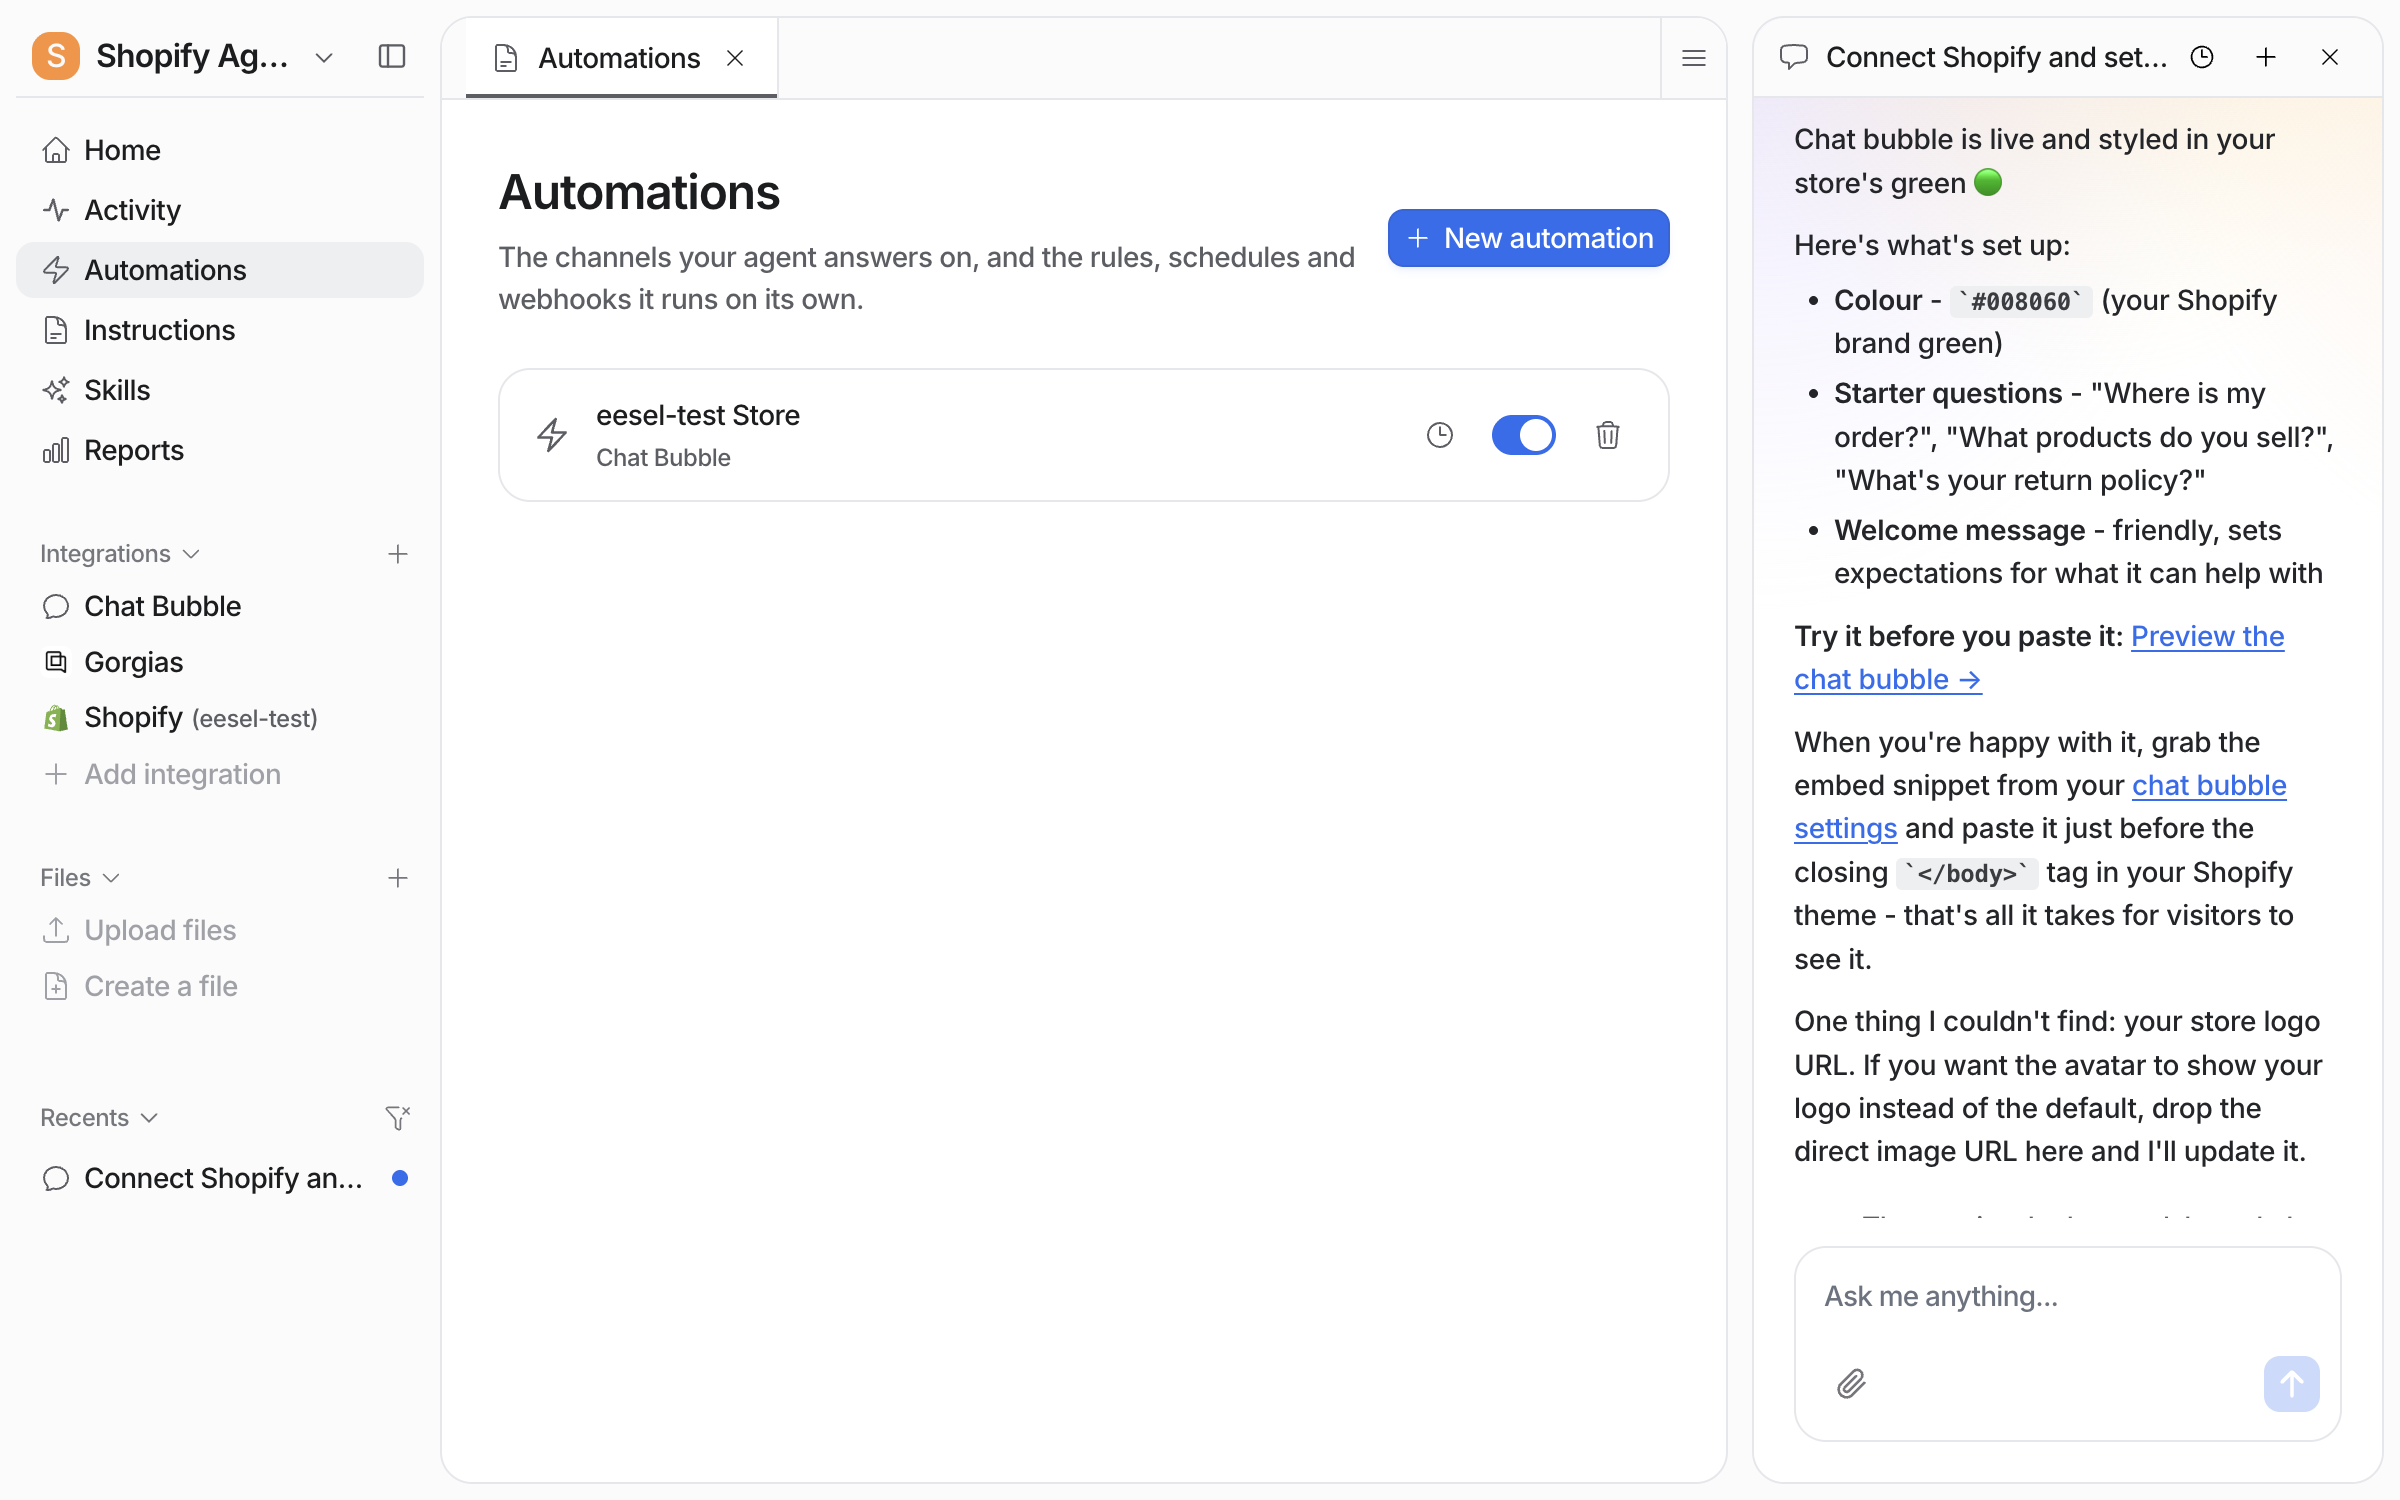
Task: Close the Automations tab
Action: tap(735, 58)
